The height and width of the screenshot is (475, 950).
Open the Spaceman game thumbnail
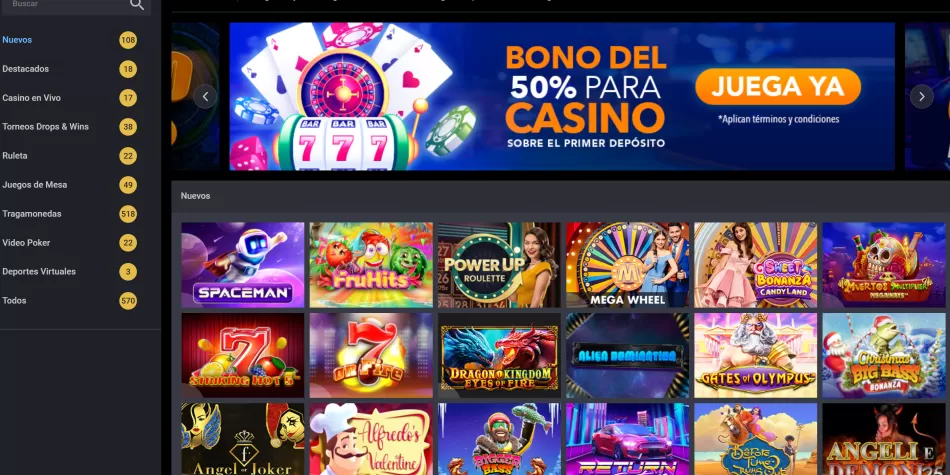242,265
